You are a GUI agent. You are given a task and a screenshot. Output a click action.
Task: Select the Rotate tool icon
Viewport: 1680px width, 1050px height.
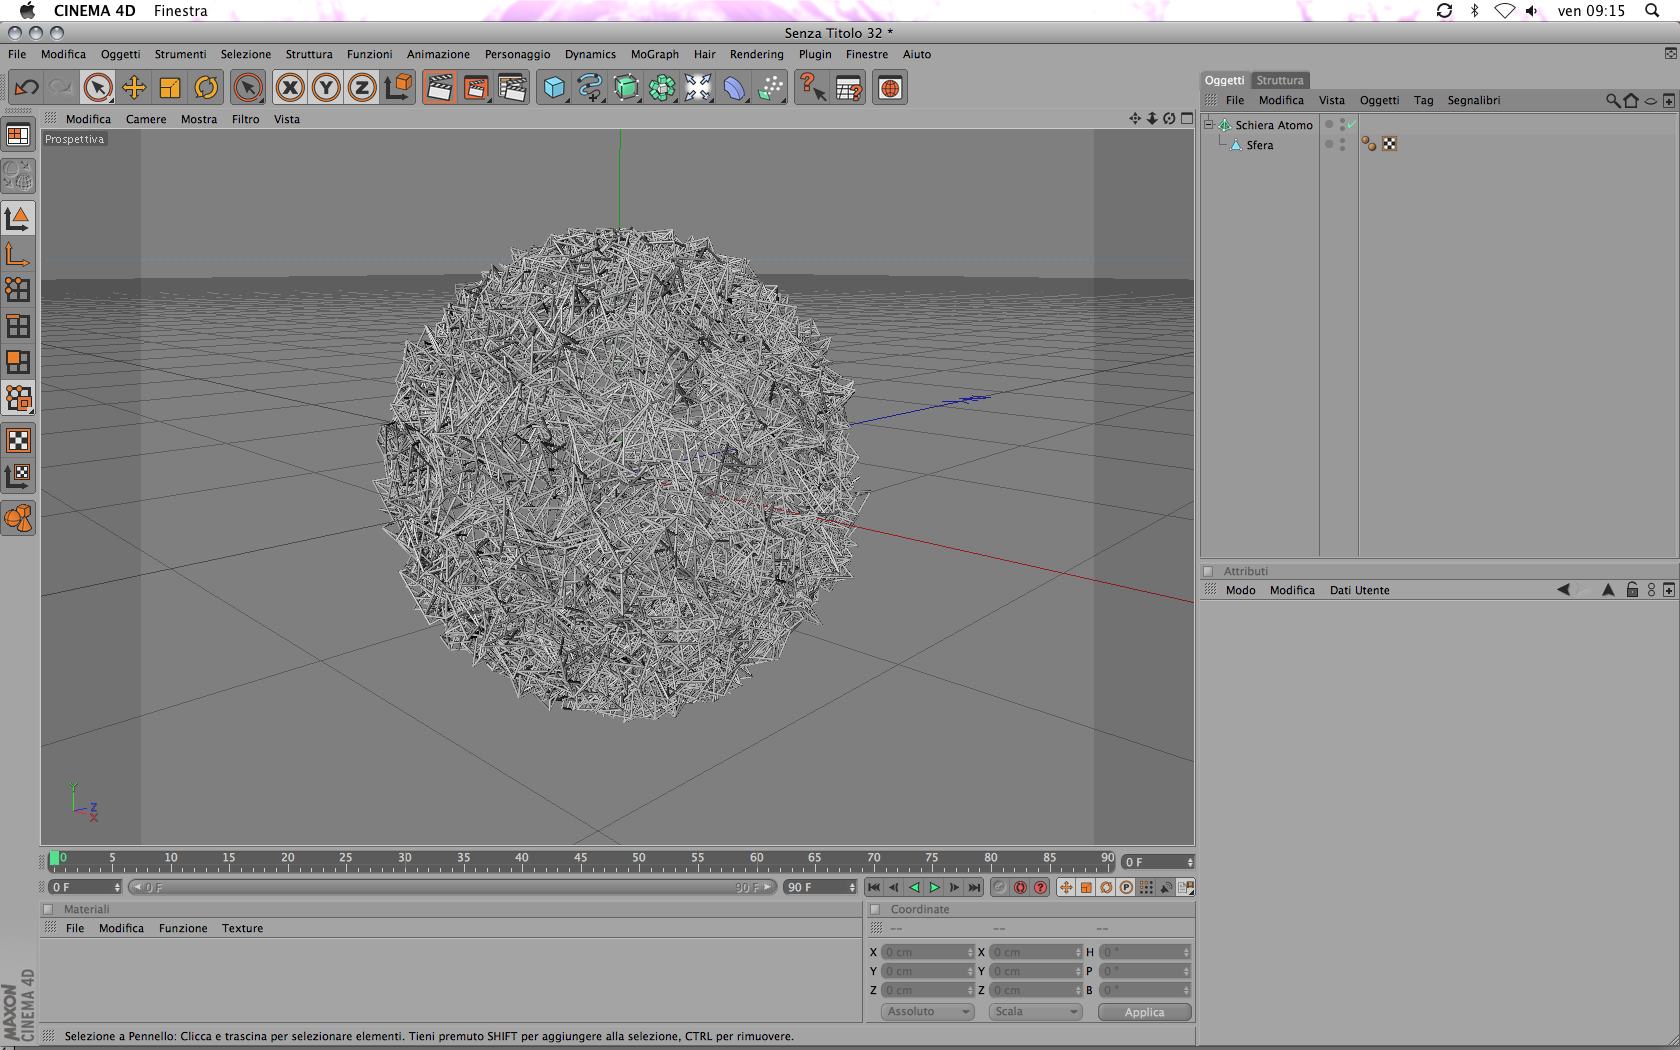point(206,88)
